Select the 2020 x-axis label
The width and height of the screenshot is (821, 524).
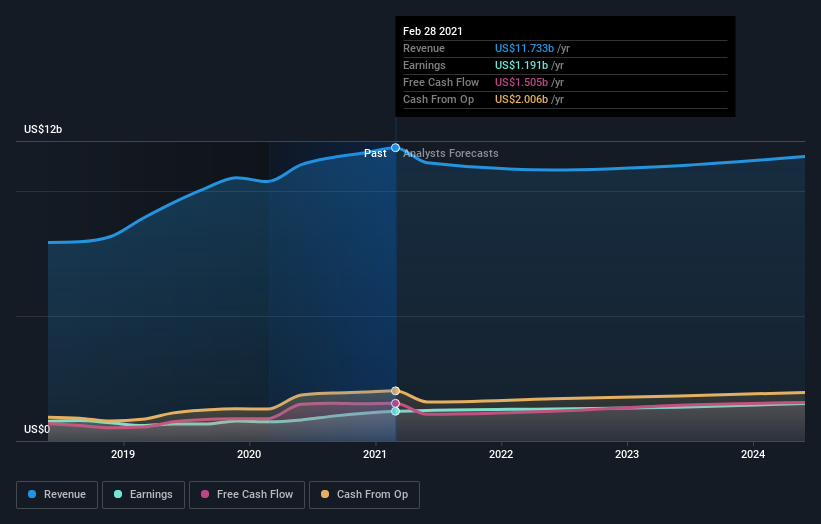249,454
